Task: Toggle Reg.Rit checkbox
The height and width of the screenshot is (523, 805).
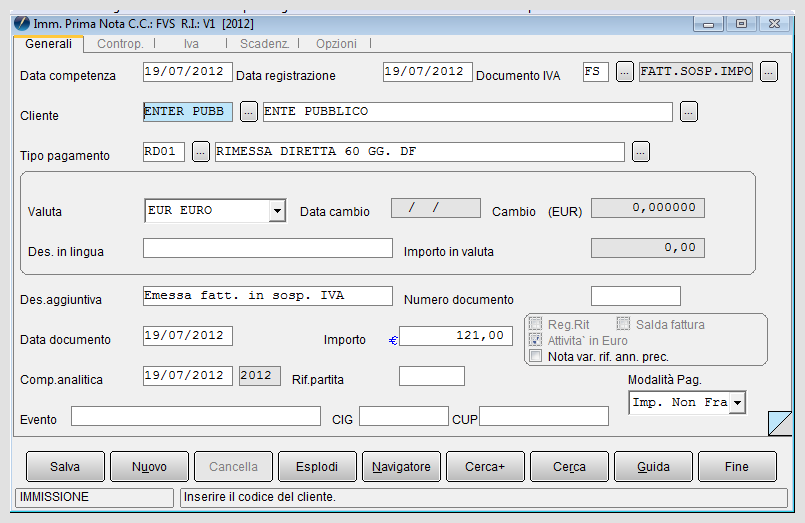Action: coord(535,324)
